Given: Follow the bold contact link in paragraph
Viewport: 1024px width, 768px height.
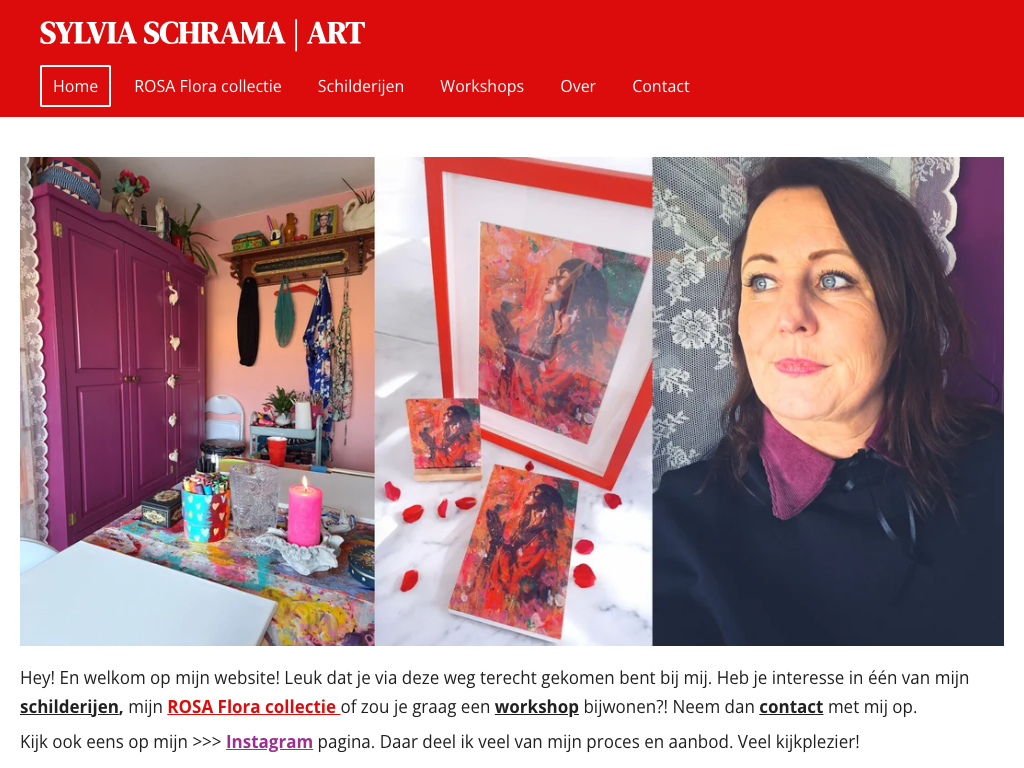Looking at the screenshot, I should coord(791,707).
